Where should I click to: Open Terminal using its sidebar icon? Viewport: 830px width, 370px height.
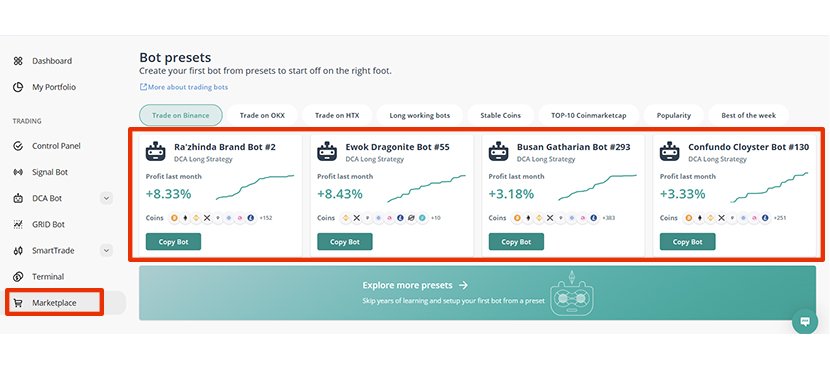click(x=18, y=276)
